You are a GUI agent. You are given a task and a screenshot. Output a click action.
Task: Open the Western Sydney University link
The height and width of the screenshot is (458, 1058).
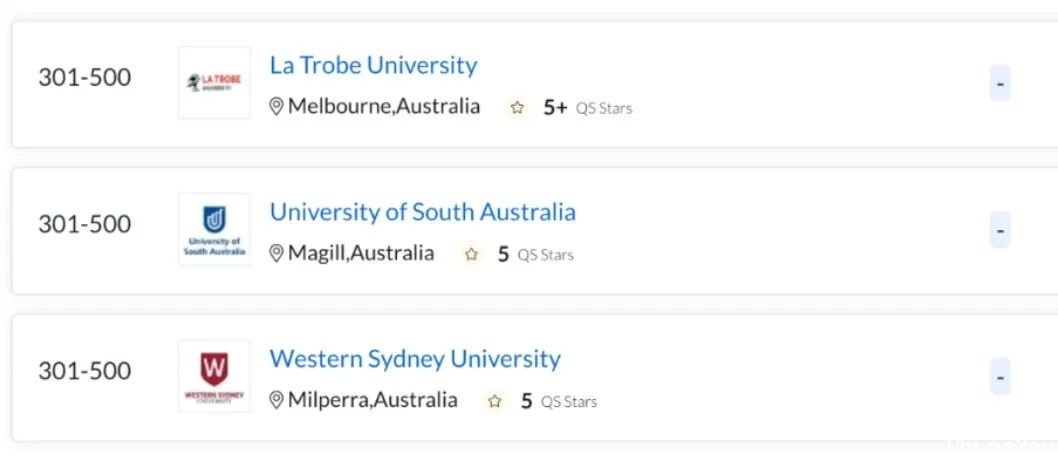415,359
